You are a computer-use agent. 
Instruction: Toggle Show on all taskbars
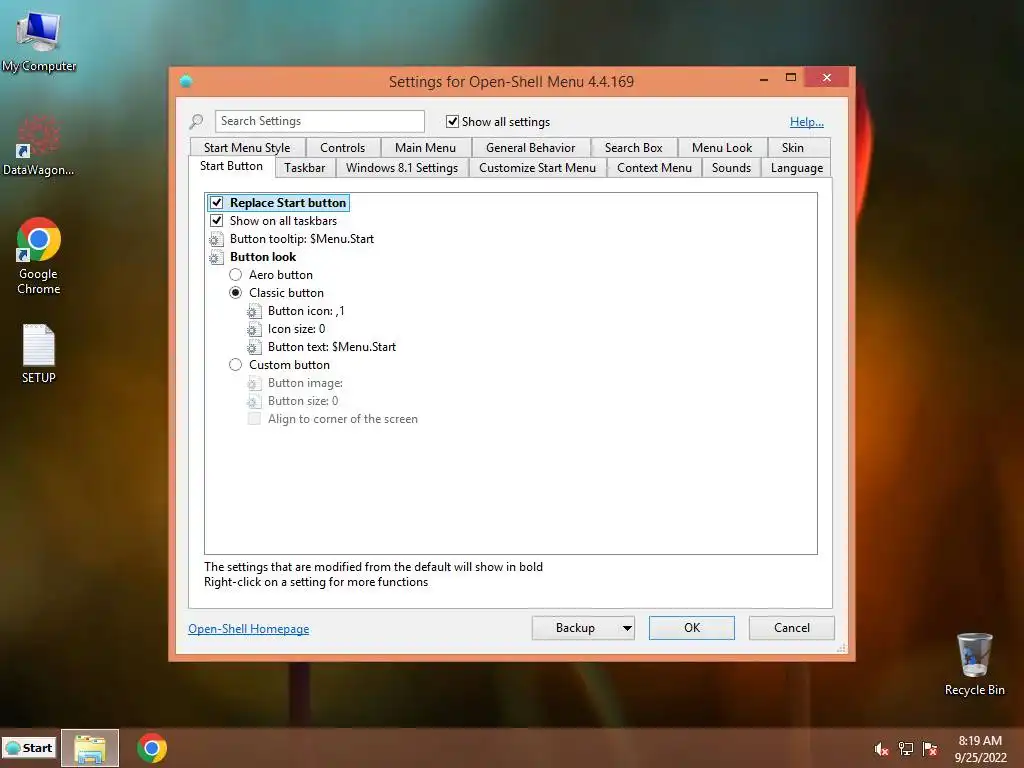point(217,221)
